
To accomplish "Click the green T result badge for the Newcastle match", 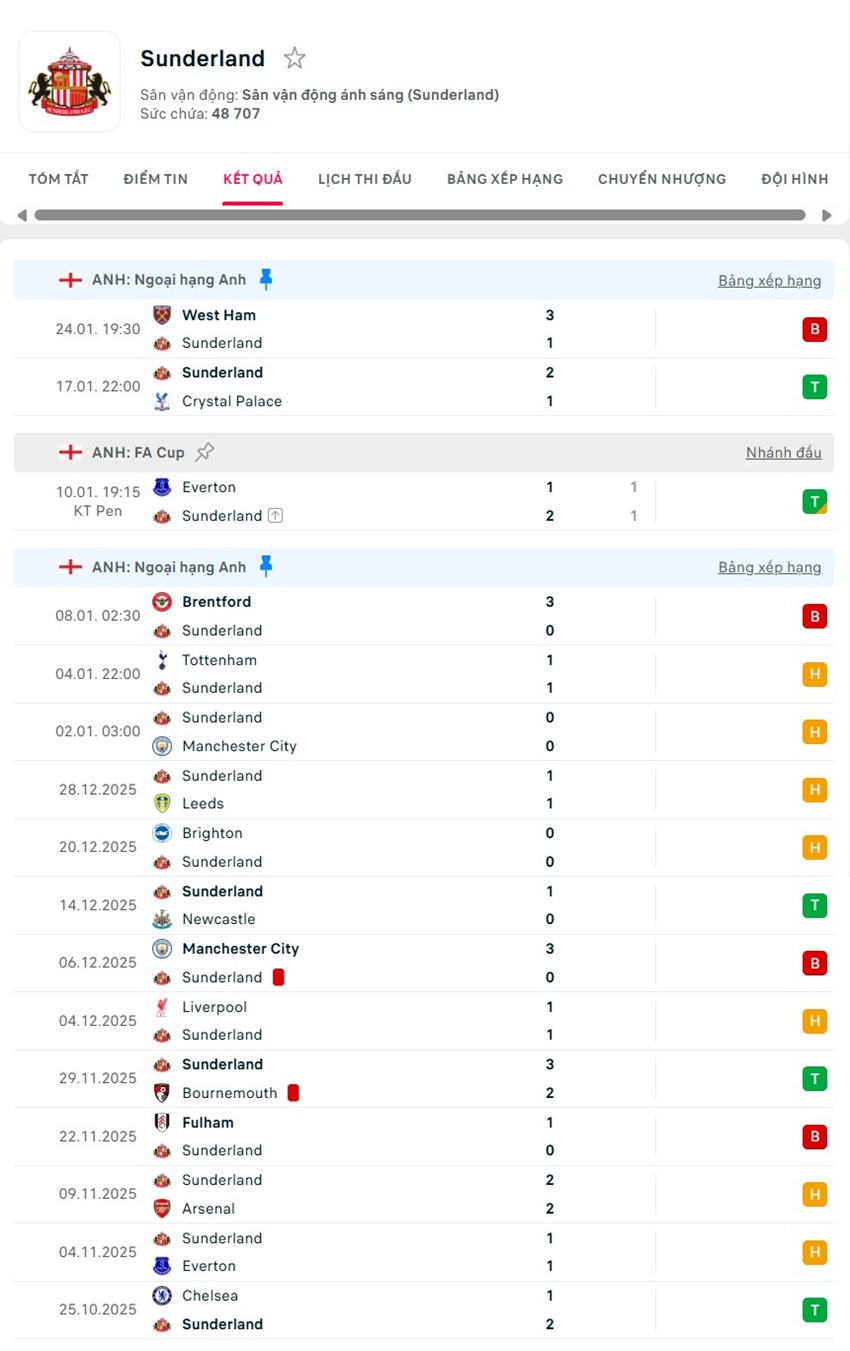I will (815, 905).
